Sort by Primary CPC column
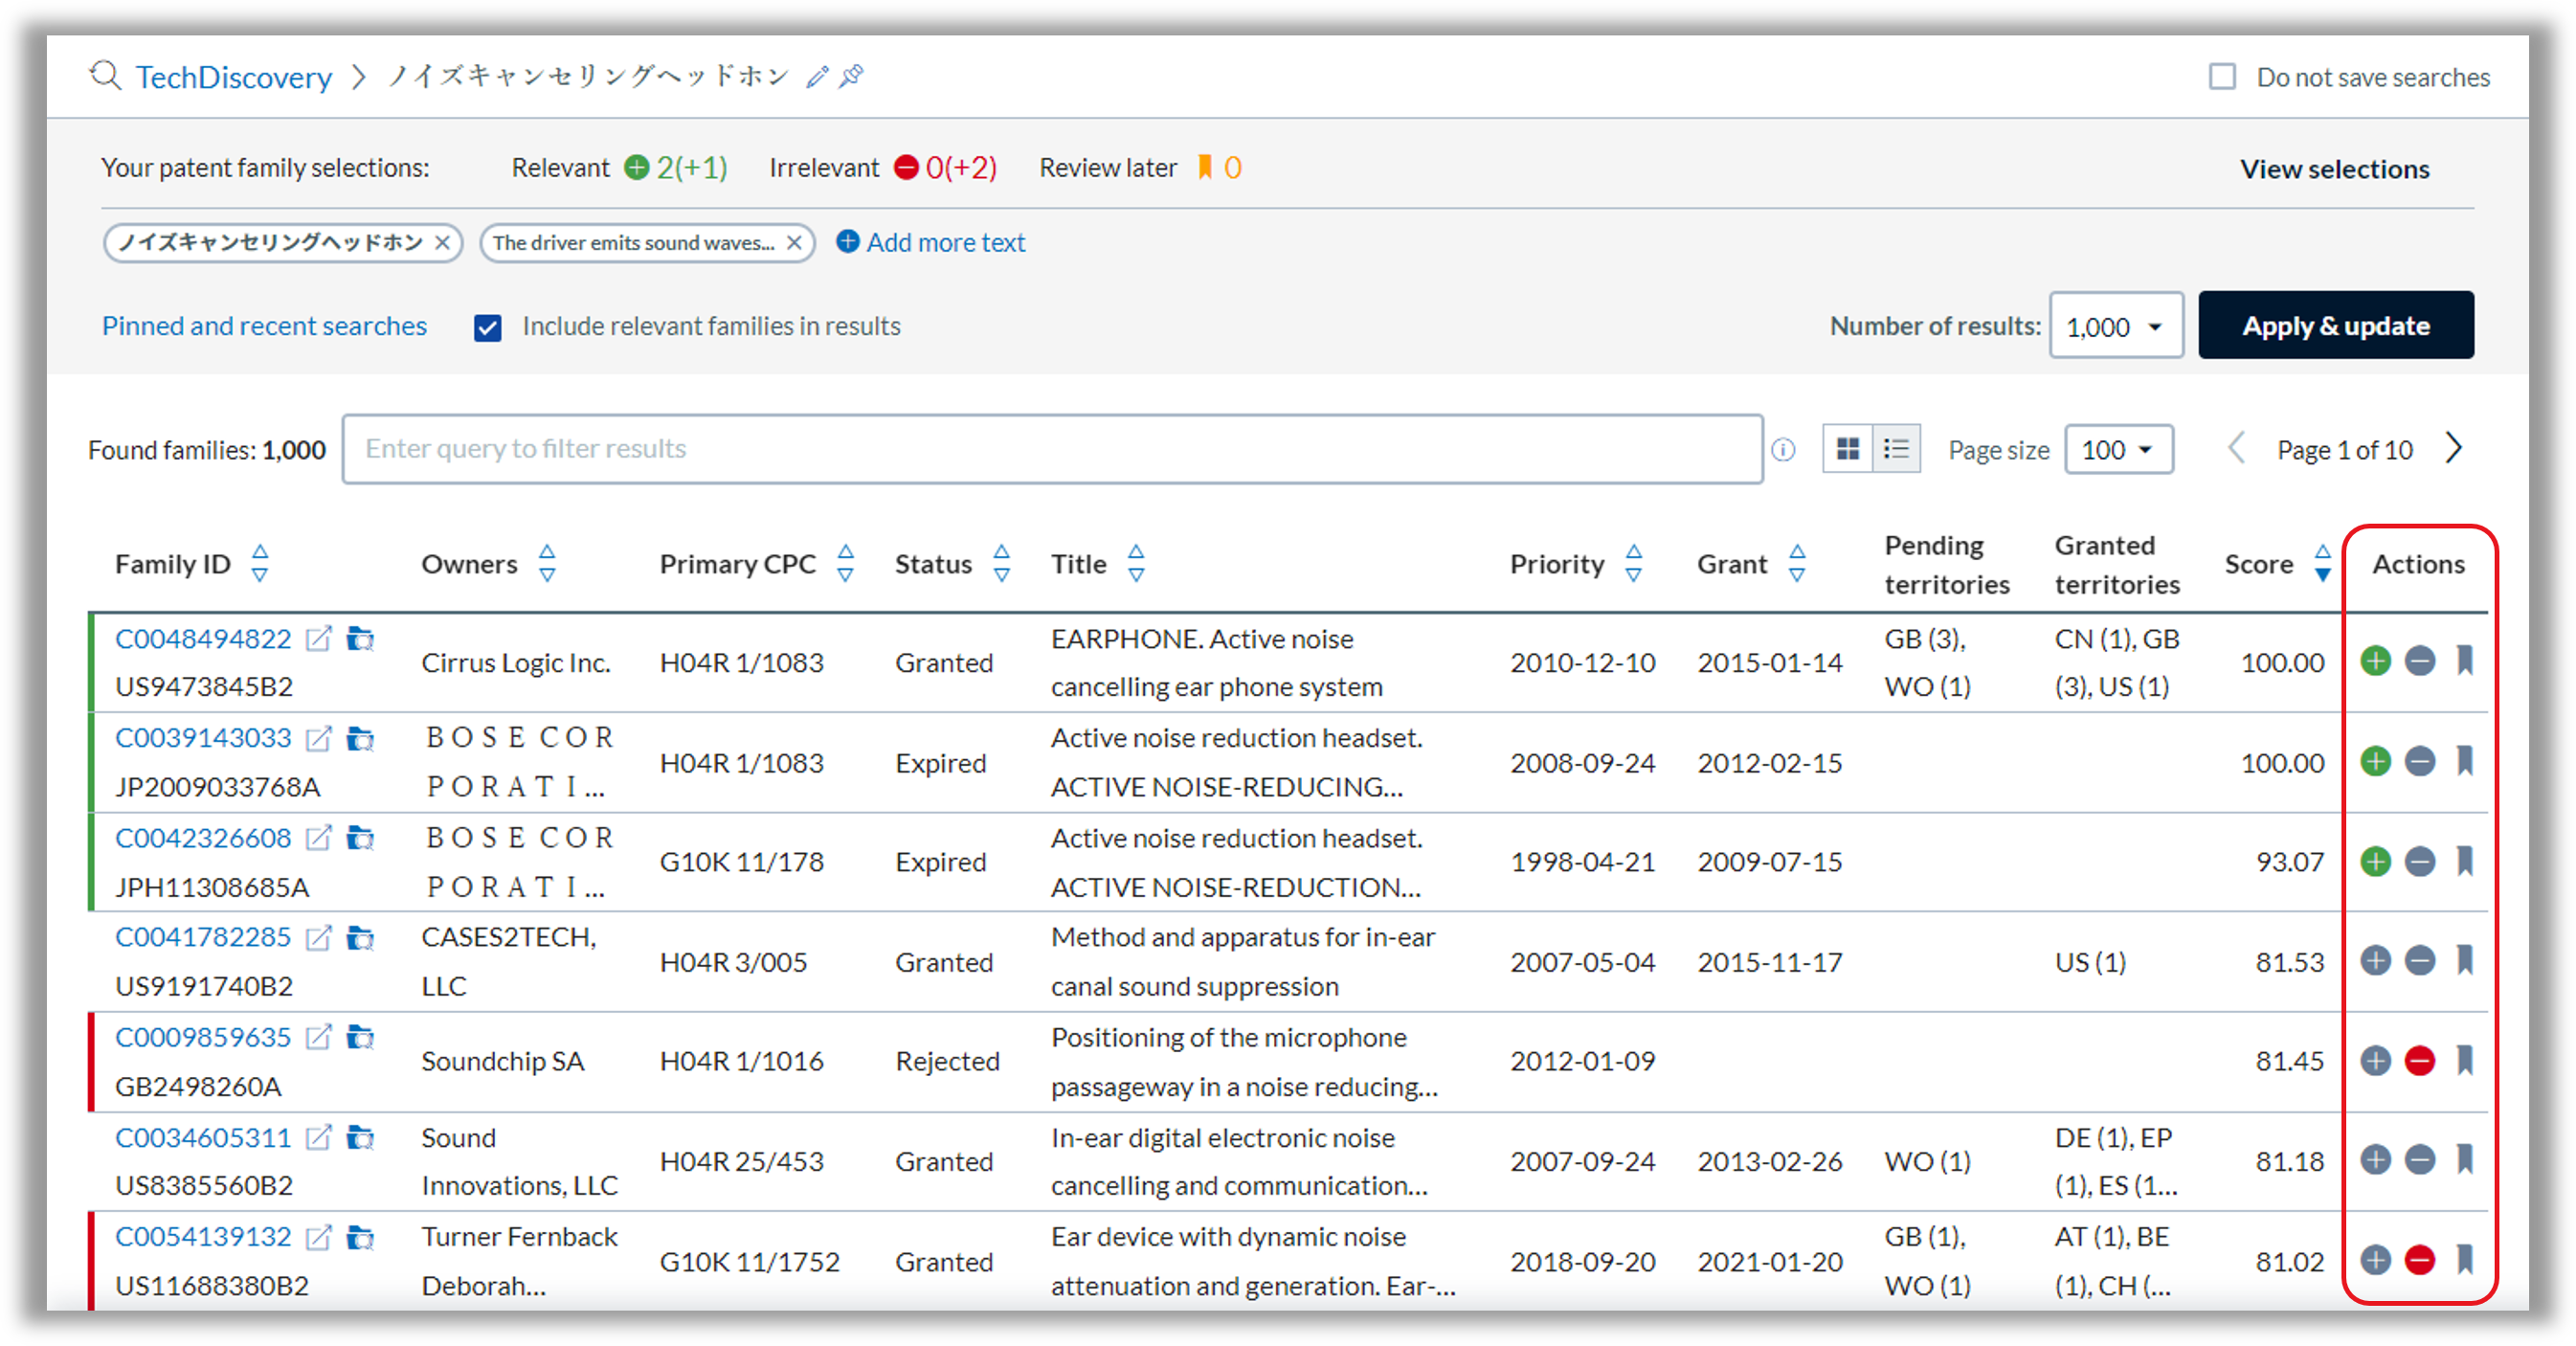Viewport: 2576px width, 1346px height. coord(845,564)
